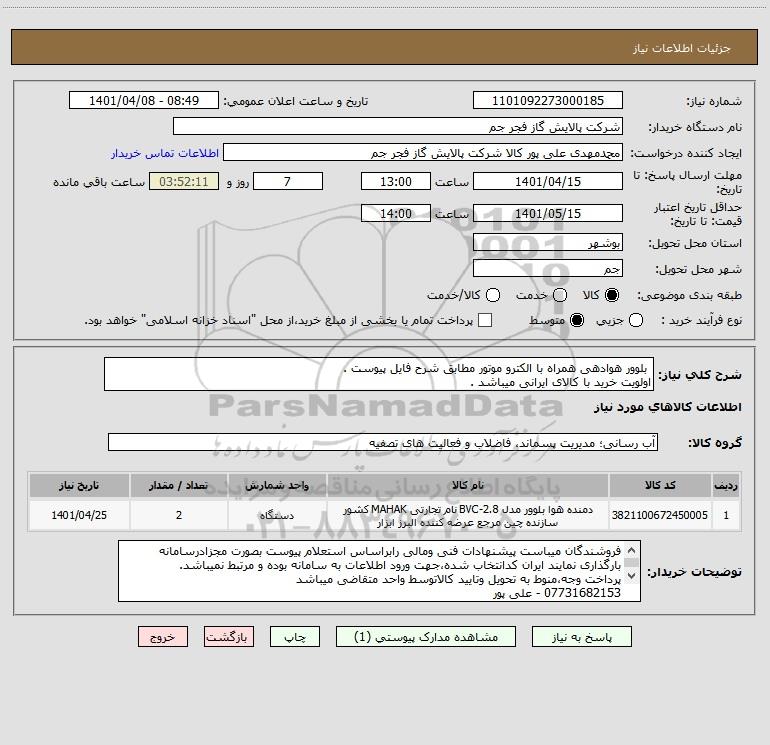Click the واحد شمارش column header
This screenshot has height=745, width=770.
click(277, 485)
